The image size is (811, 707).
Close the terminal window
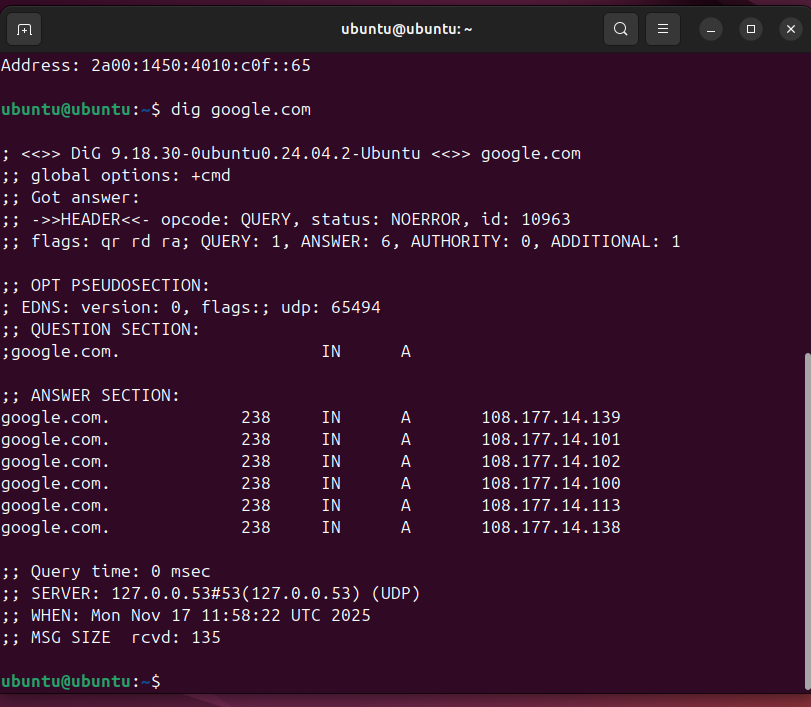coord(790,29)
